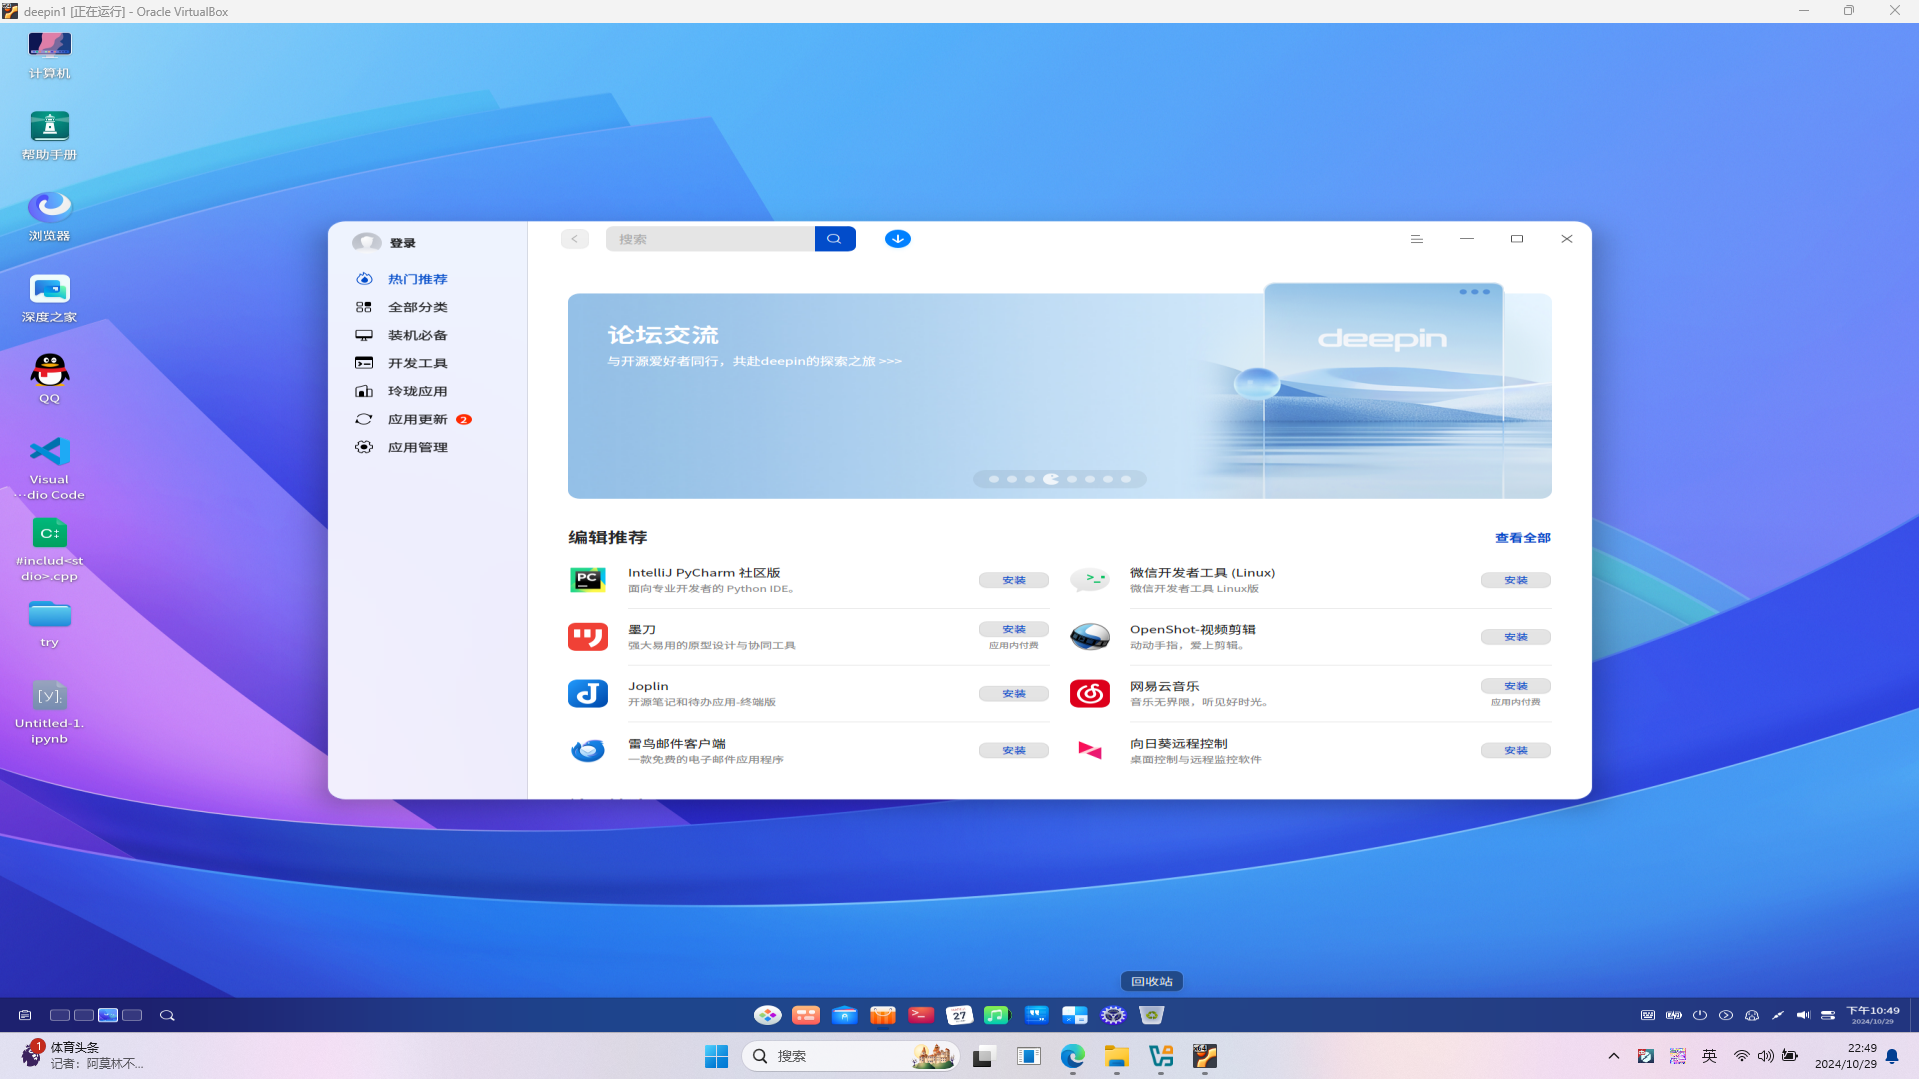Click the blue search magnifier button
Viewport: 1919px width, 1079px height.
click(835, 239)
